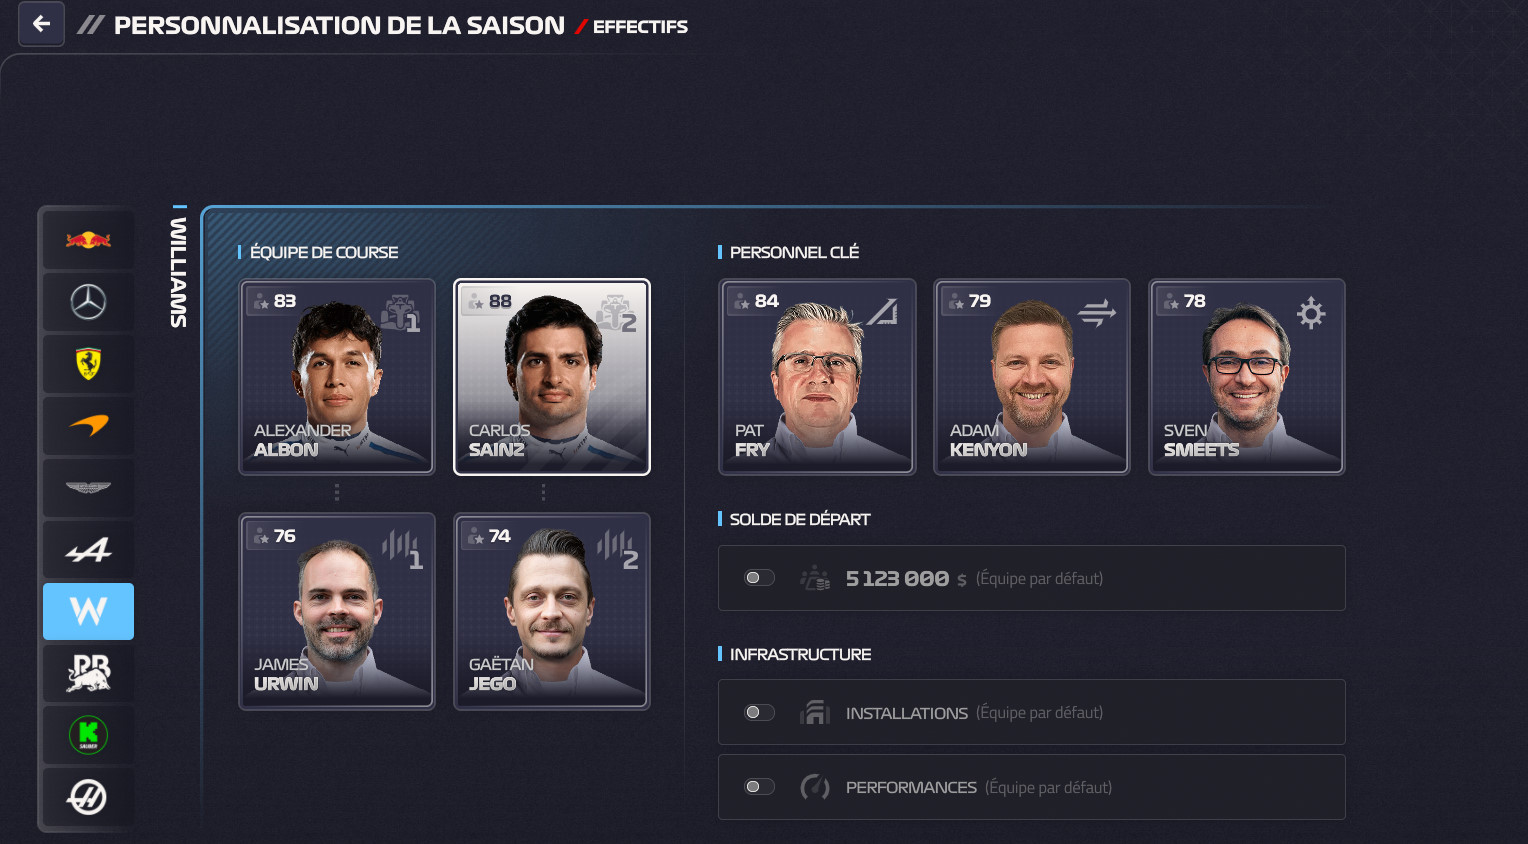
Task: Select the Racing Bulls team icon
Action: (88, 673)
